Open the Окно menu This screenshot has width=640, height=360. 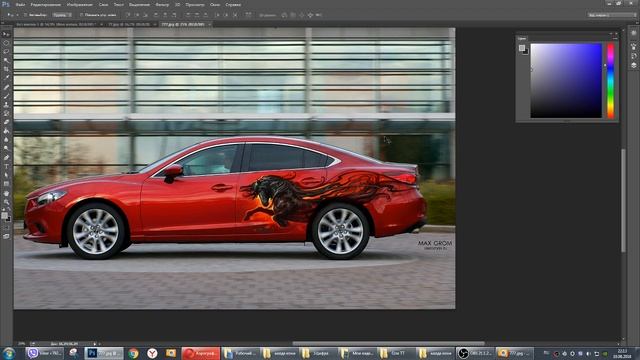tap(215, 4)
